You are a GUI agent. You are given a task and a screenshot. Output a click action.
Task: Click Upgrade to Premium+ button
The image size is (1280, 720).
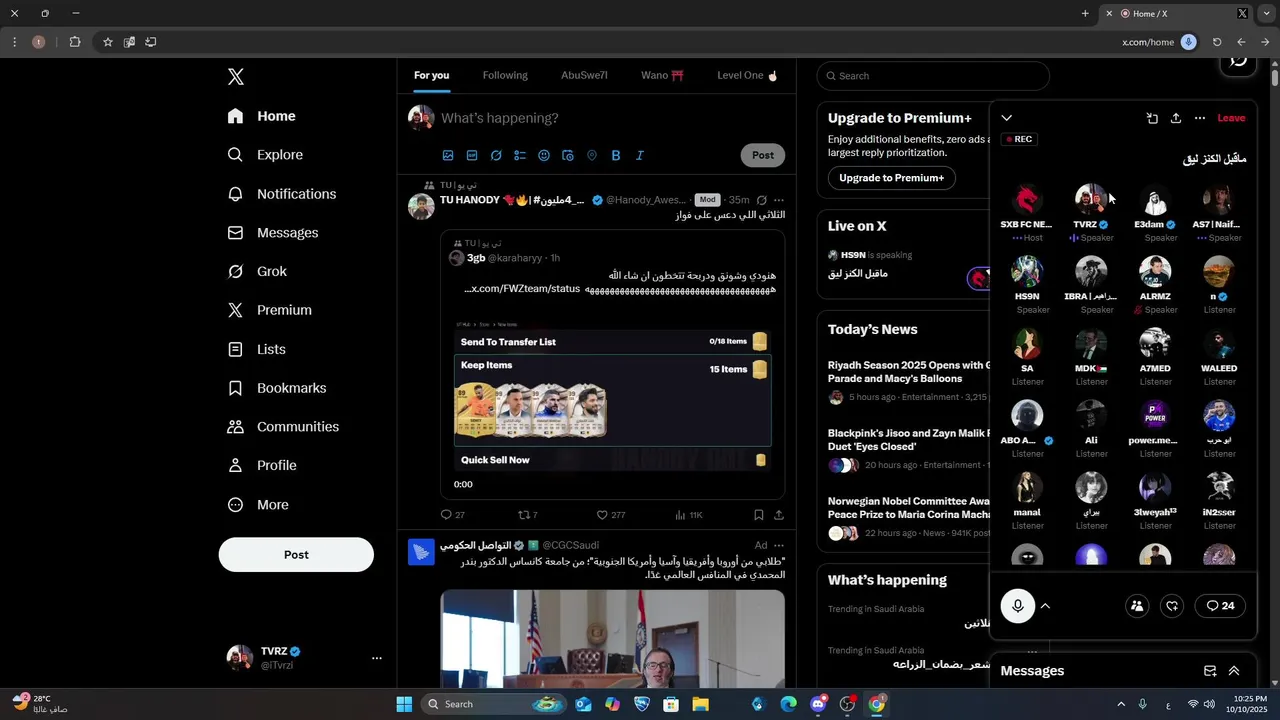point(891,178)
